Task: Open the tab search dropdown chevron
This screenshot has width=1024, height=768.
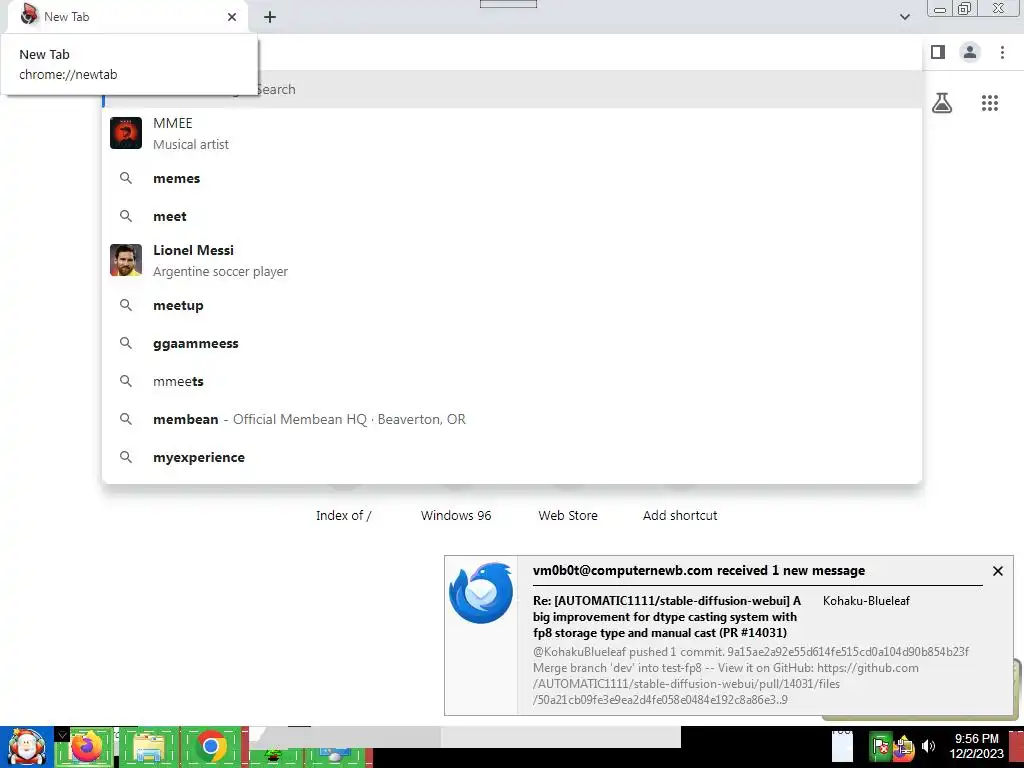Action: click(x=904, y=17)
